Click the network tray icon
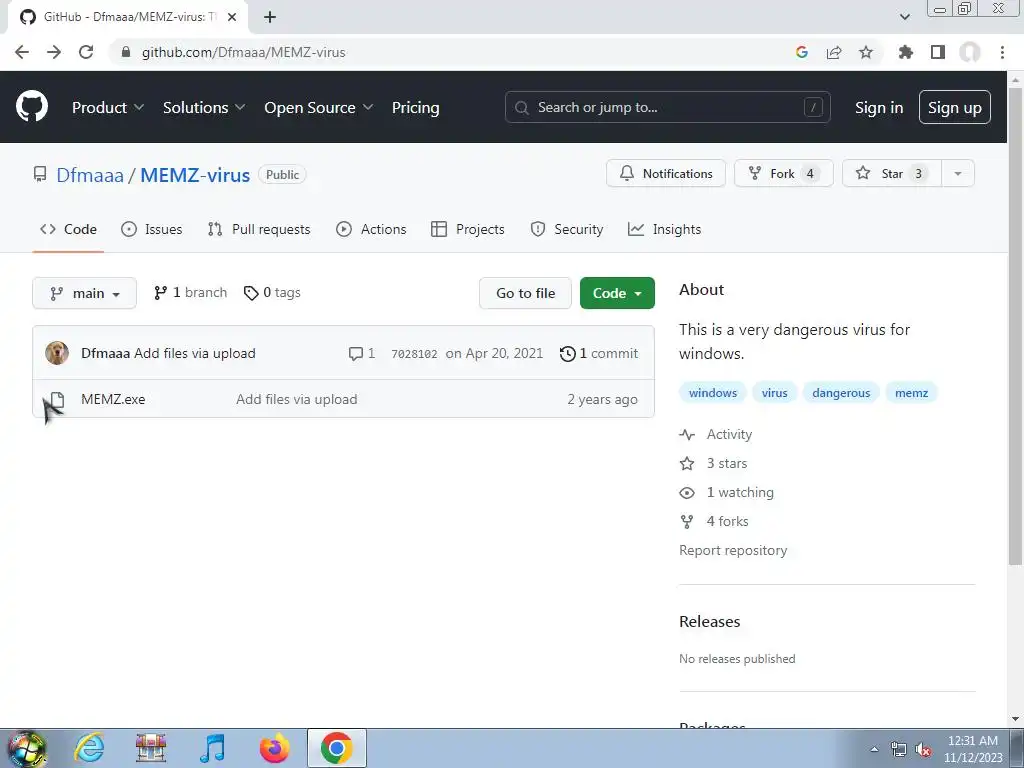The width and height of the screenshot is (1024, 768). (x=899, y=750)
